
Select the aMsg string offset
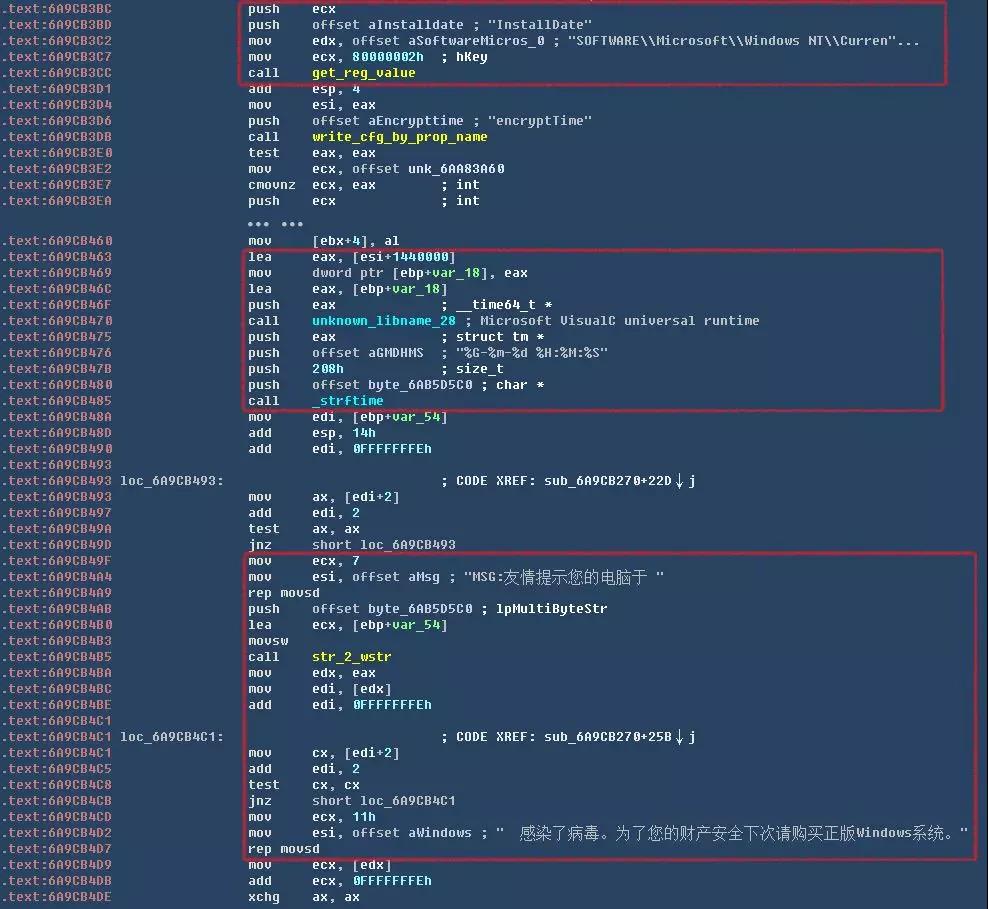click(x=423, y=577)
